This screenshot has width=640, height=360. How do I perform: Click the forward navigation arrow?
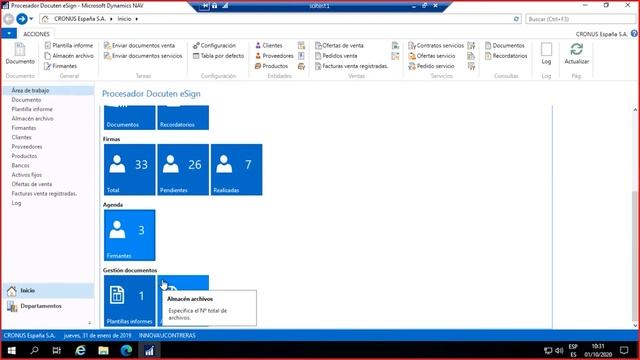coord(22,19)
